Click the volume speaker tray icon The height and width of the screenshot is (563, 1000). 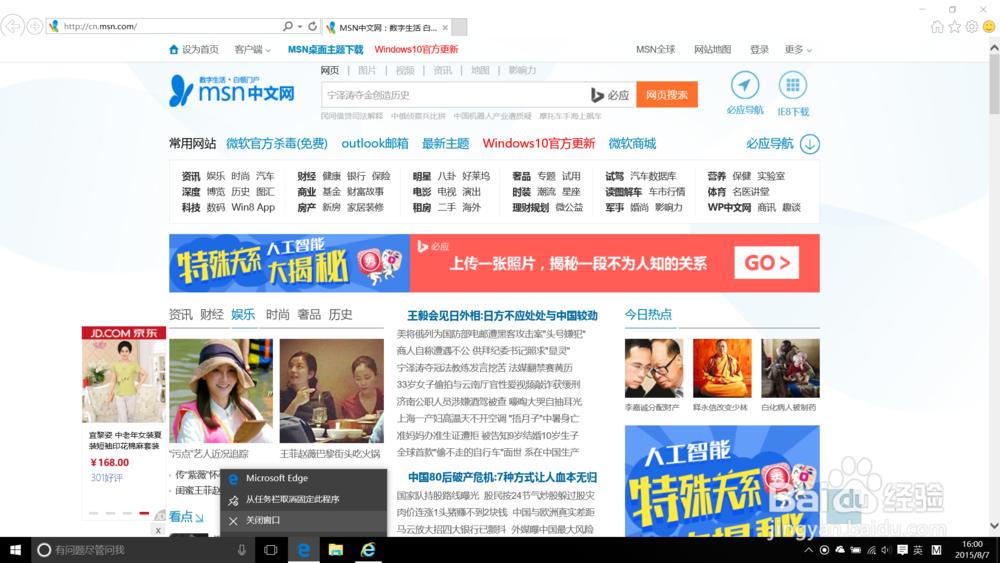886,550
